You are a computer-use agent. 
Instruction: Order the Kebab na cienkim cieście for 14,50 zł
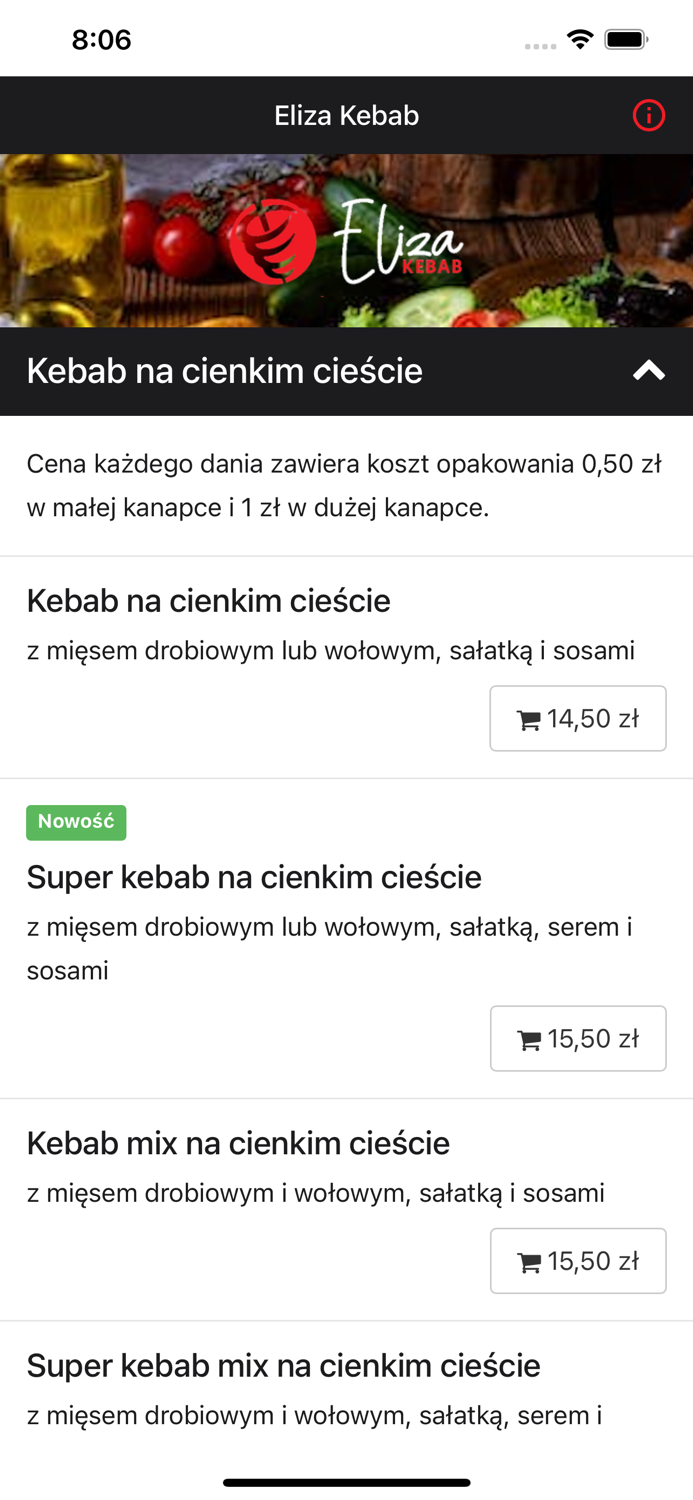578,717
